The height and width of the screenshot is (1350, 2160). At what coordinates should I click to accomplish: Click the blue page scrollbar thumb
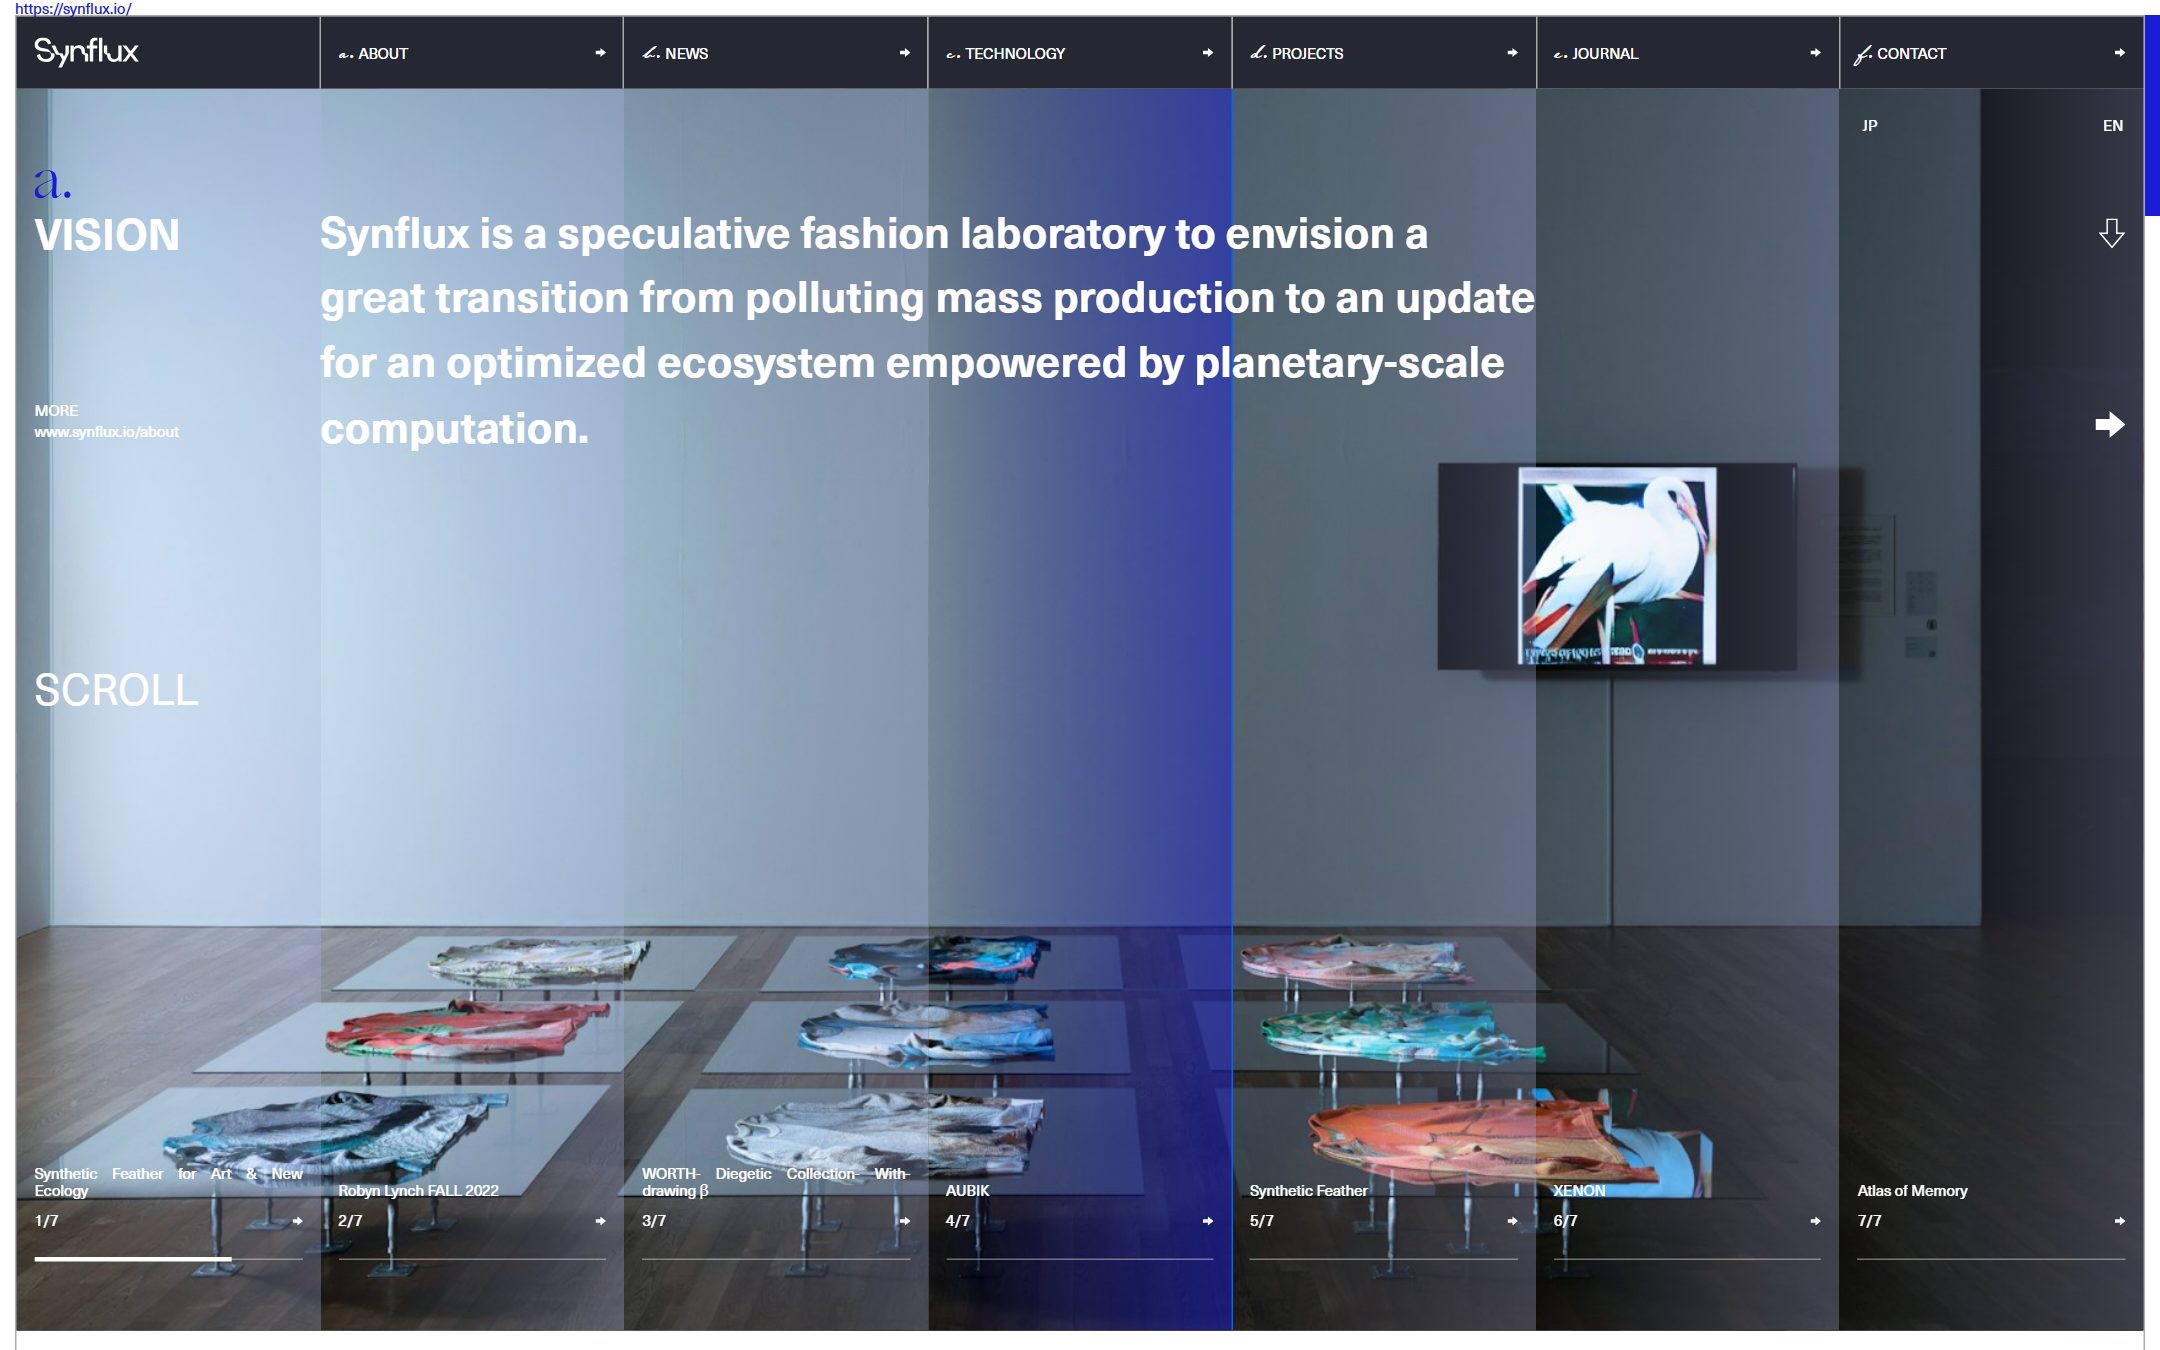click(x=2152, y=116)
